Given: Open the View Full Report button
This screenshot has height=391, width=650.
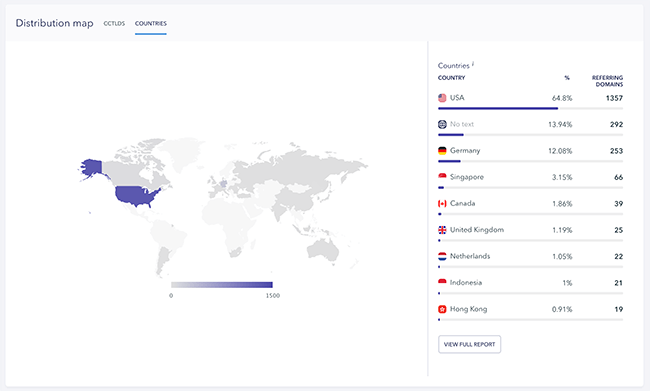Looking at the screenshot, I should (470, 344).
